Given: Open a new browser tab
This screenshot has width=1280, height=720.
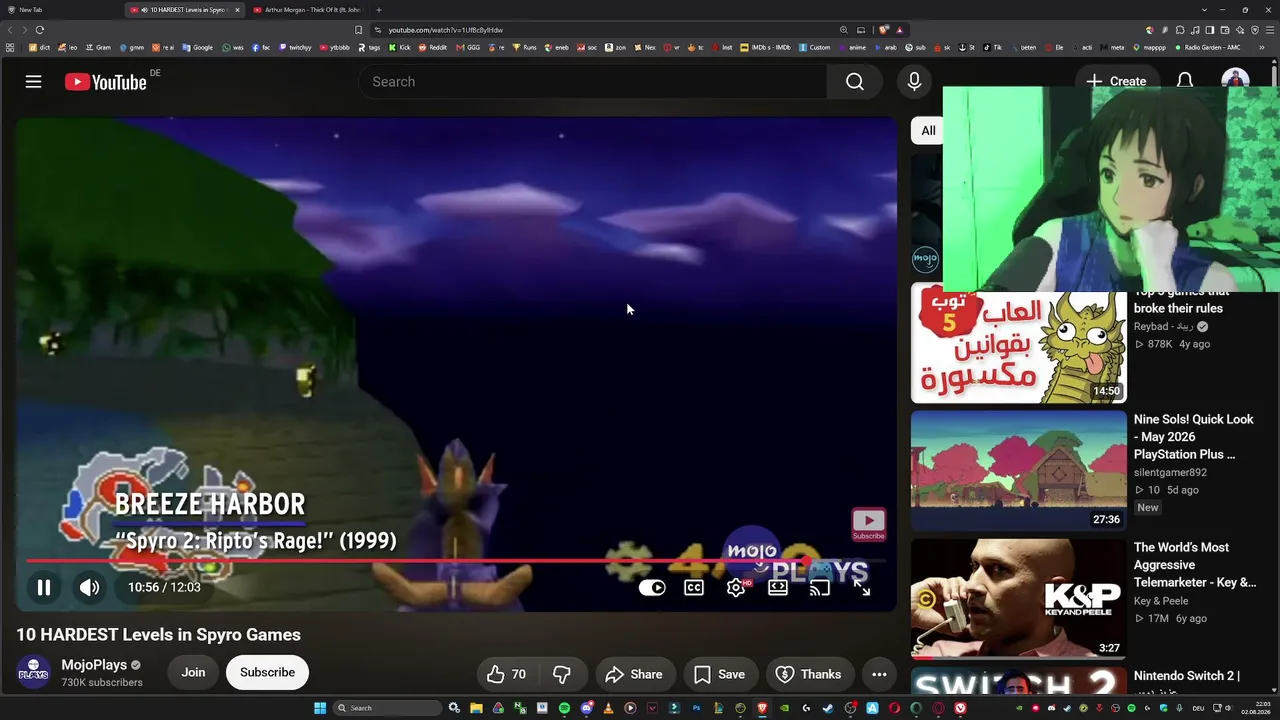Looking at the screenshot, I should click(378, 10).
